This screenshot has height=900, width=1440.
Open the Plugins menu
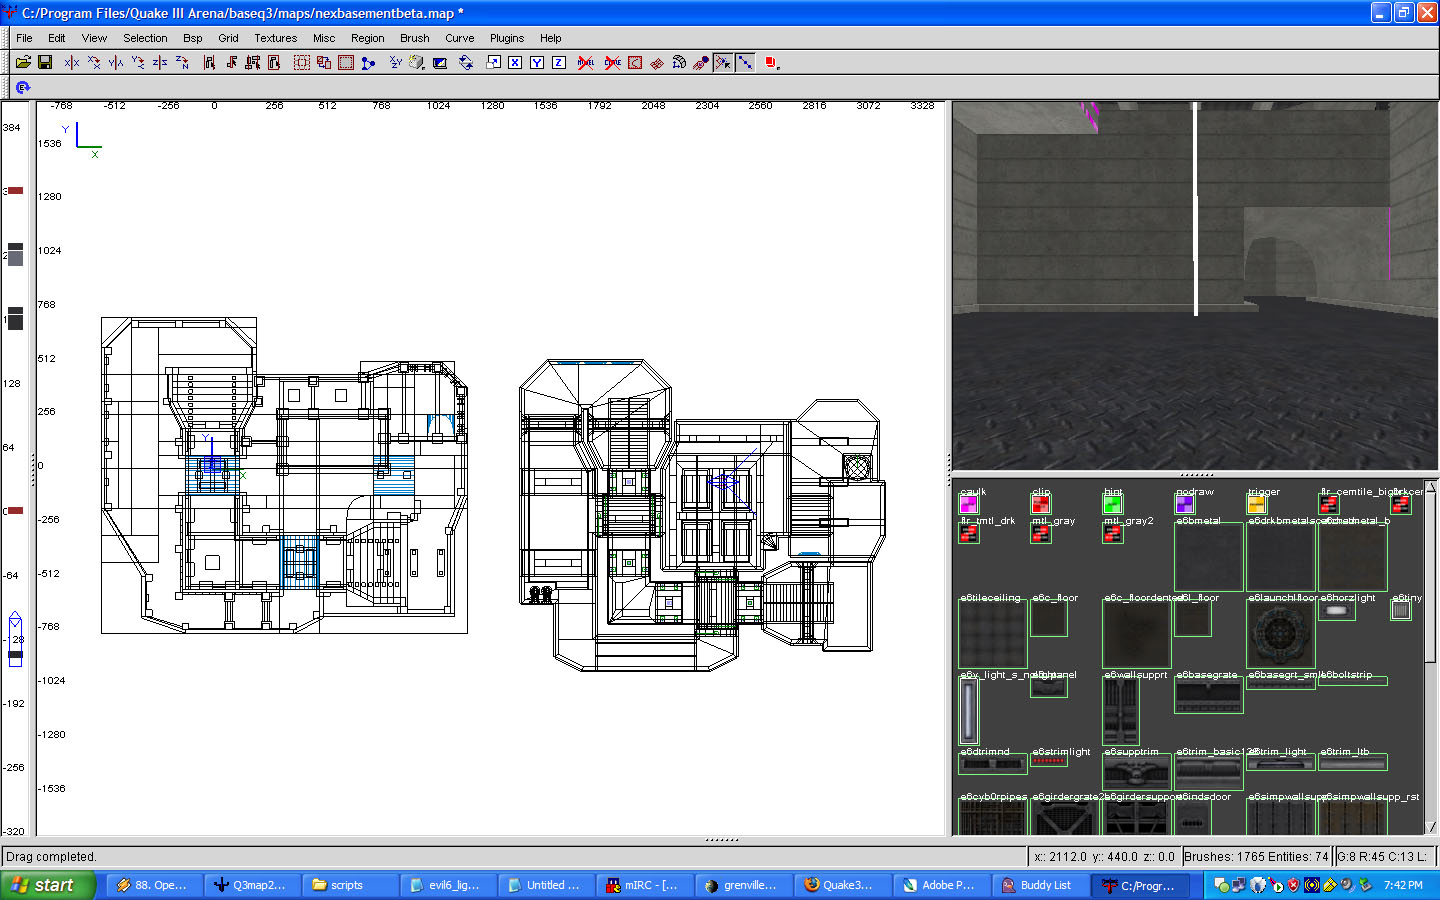click(x=507, y=38)
